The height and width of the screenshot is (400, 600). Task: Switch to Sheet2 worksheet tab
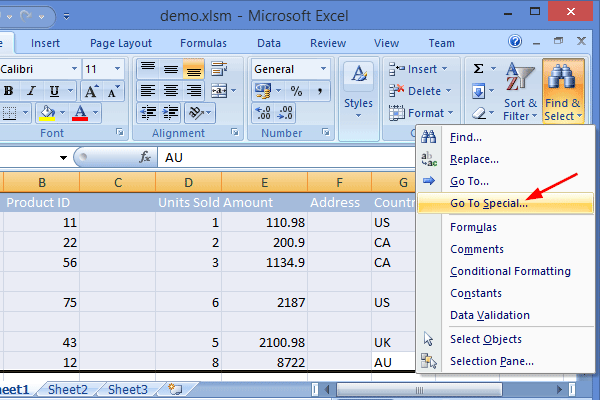[68, 389]
